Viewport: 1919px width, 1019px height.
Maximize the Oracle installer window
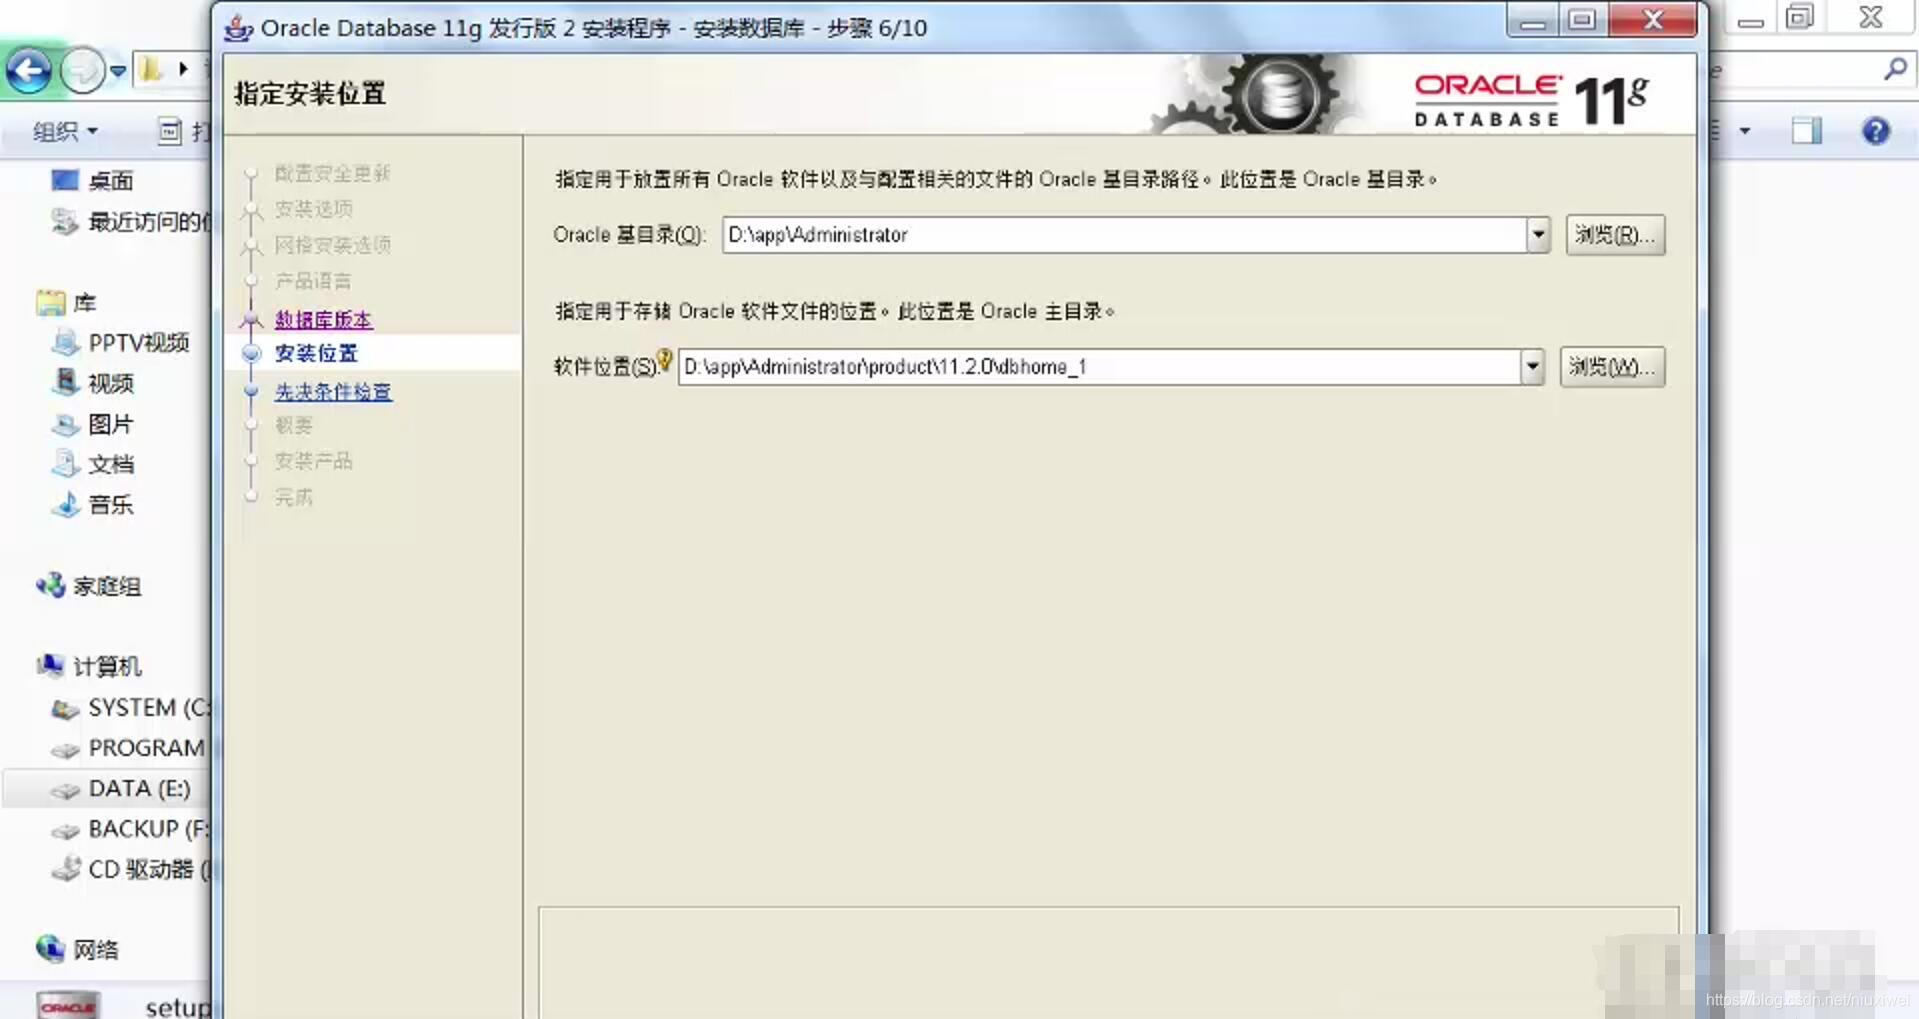1582,21
